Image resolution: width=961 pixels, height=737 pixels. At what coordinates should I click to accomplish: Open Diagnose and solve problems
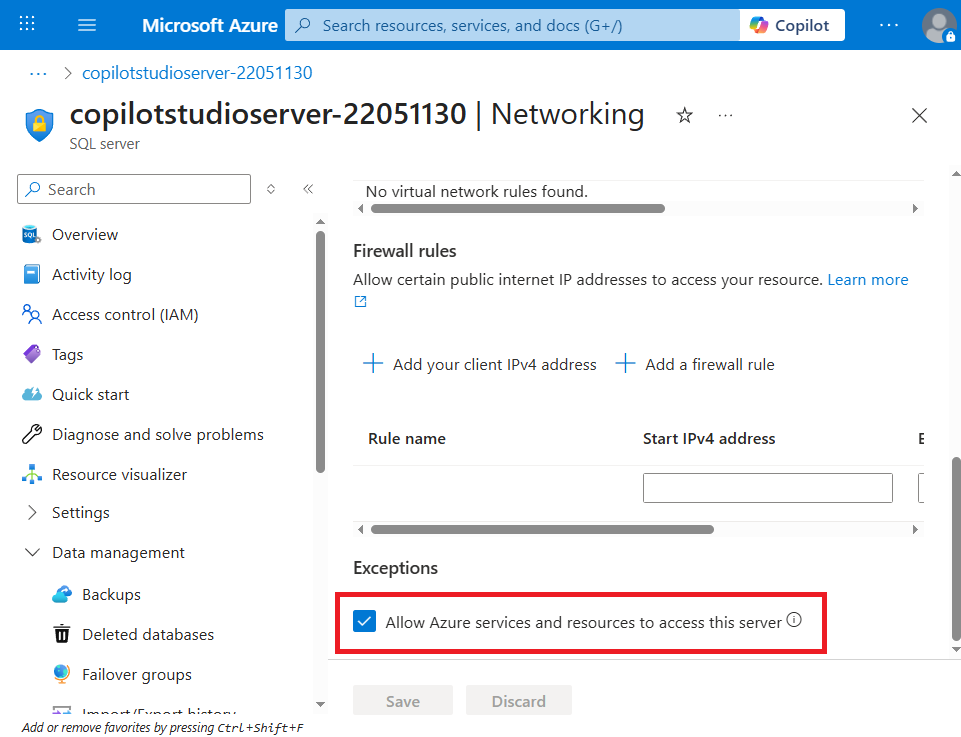(x=157, y=435)
